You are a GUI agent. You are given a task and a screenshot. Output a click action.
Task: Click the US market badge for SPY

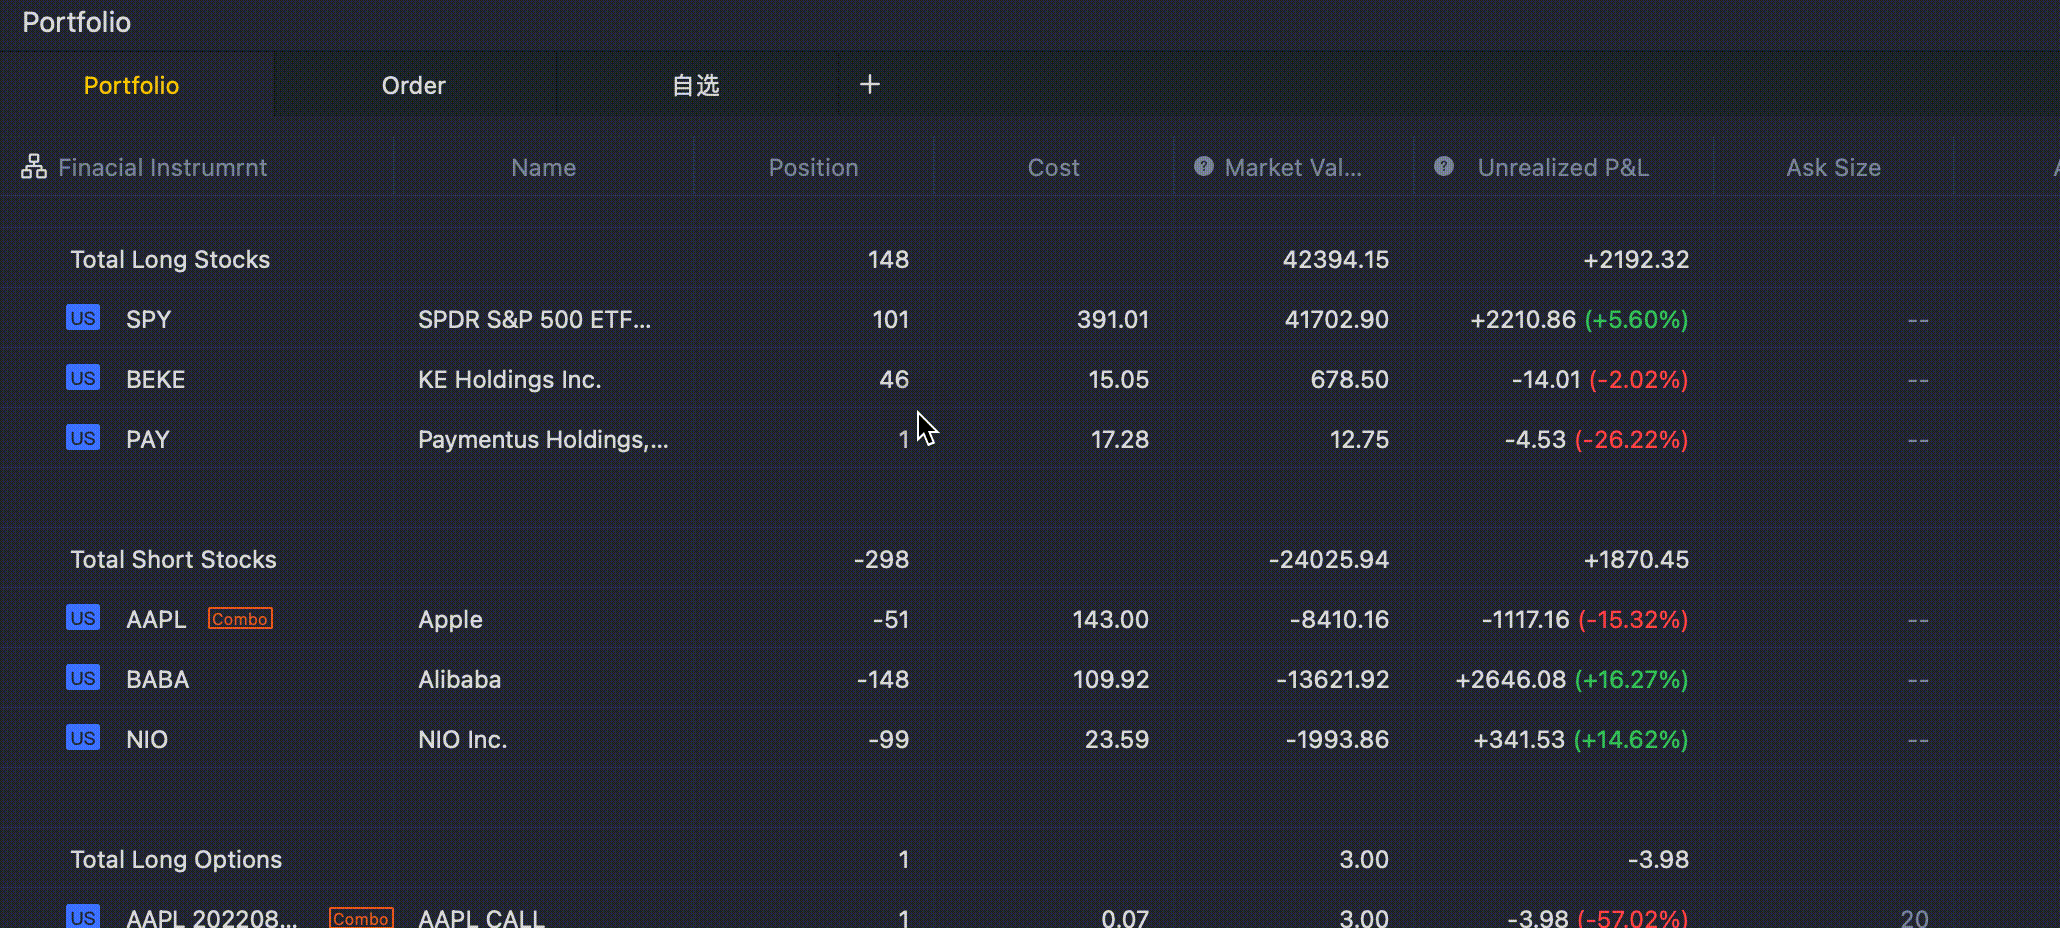point(83,318)
